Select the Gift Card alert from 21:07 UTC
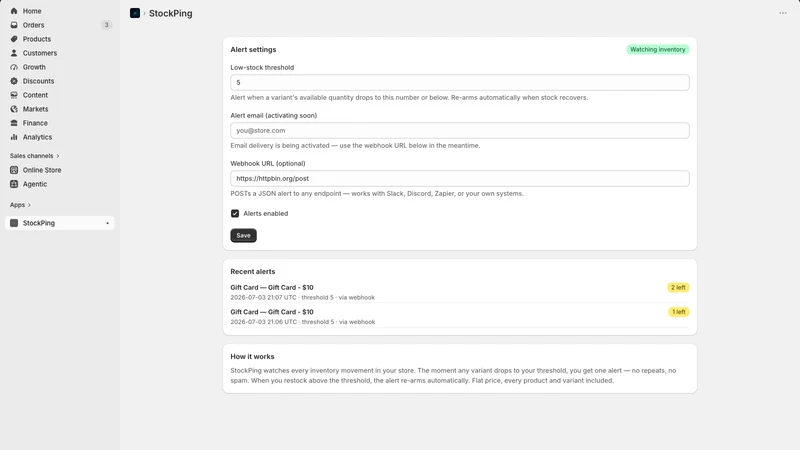 pos(460,292)
